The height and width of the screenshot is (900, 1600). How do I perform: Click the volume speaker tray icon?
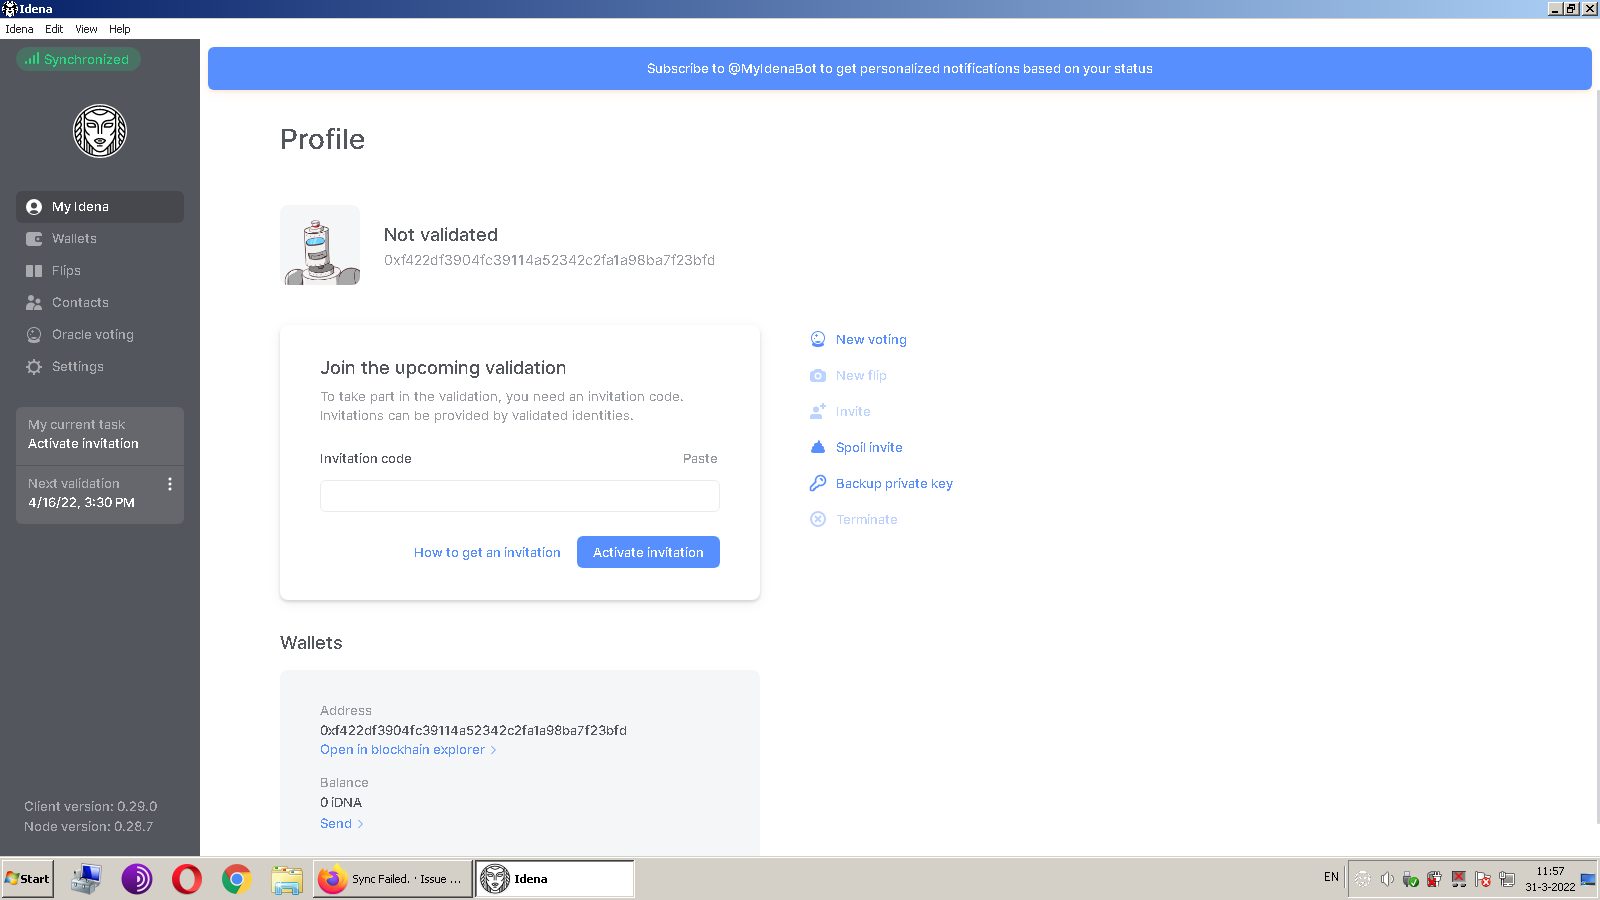1387,879
